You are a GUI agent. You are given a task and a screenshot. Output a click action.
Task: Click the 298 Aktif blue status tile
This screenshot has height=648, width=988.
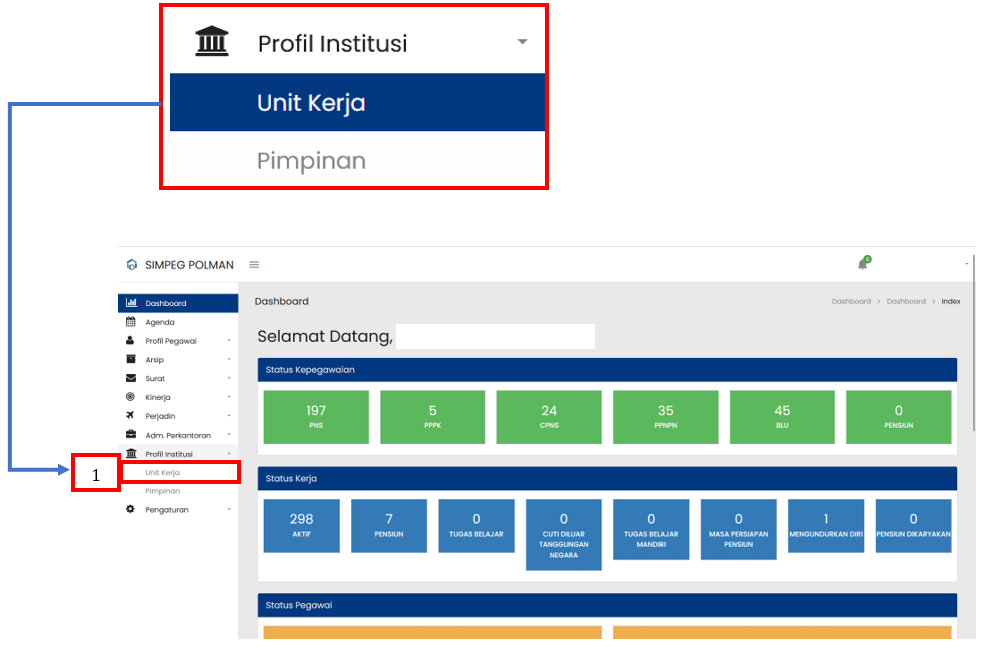(x=301, y=526)
